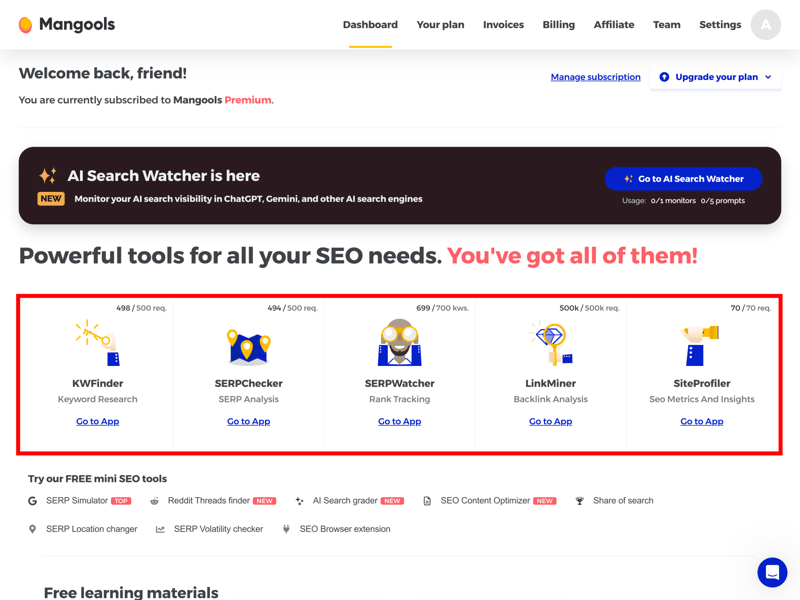Image resolution: width=800 pixels, height=600 pixels.
Task: Open the Billing tab
Action: tap(558, 25)
